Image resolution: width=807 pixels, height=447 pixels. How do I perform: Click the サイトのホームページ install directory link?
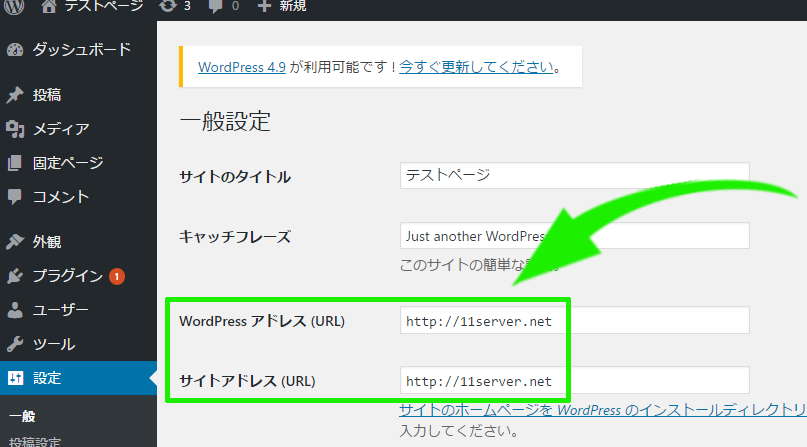point(603,410)
